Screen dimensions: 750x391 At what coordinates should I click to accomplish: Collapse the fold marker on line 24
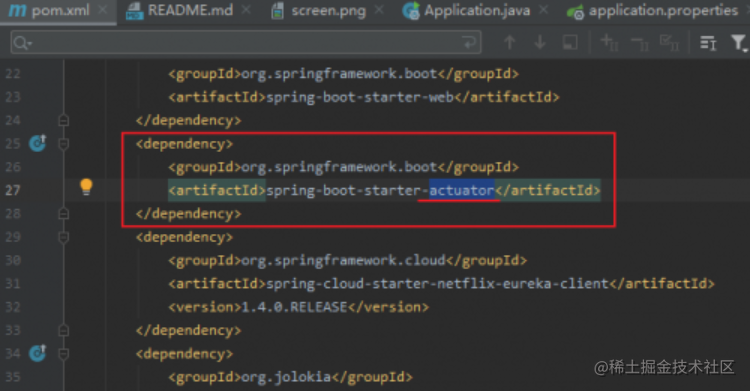tap(64, 120)
